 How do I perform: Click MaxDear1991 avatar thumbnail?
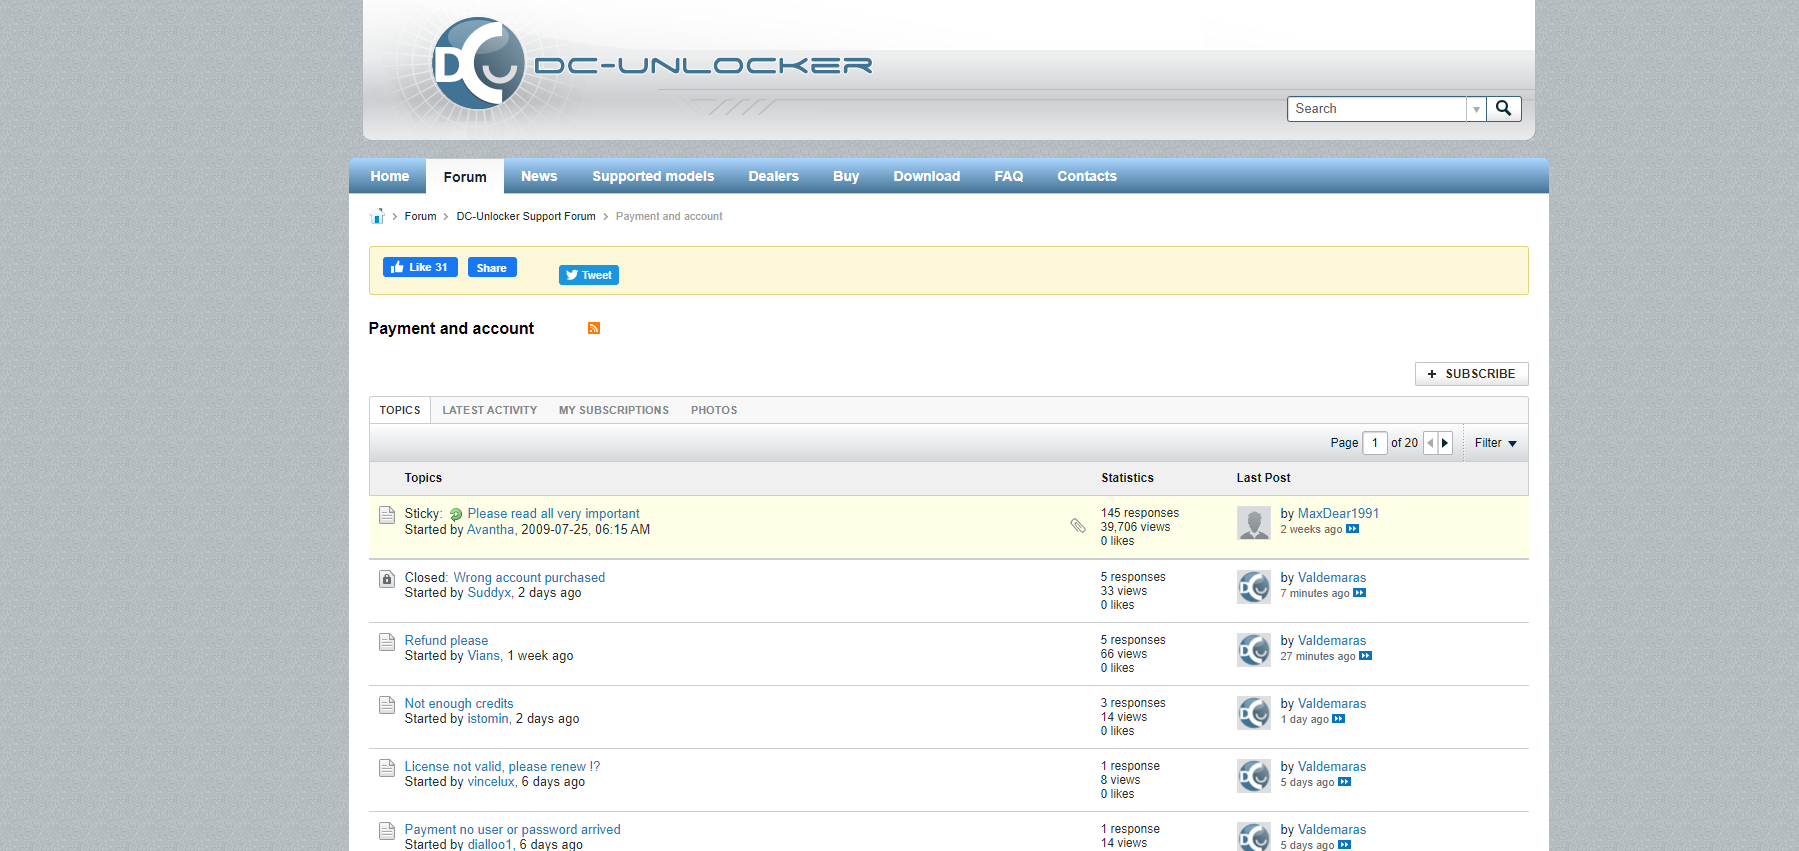click(x=1254, y=523)
